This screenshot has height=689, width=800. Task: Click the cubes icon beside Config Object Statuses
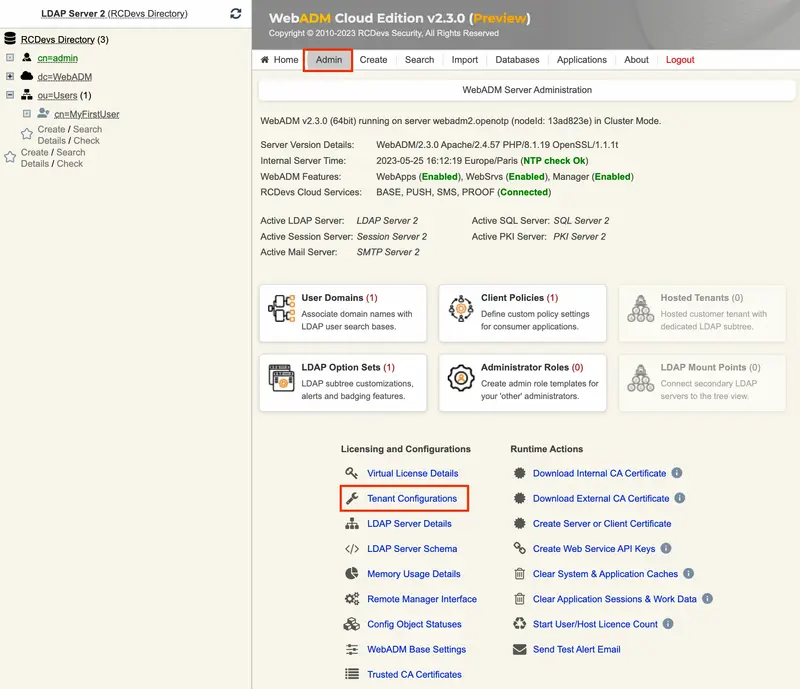[352, 624]
